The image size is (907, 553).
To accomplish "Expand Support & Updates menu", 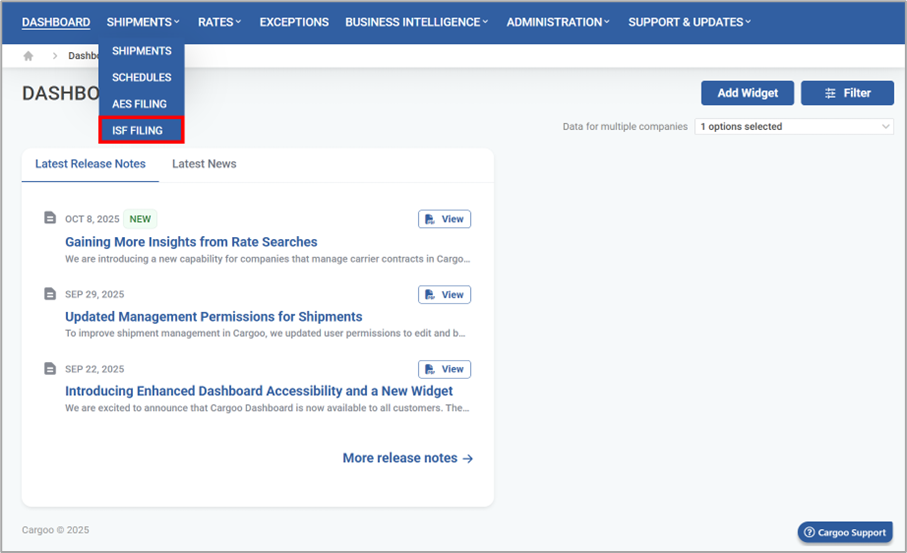I will (x=690, y=22).
